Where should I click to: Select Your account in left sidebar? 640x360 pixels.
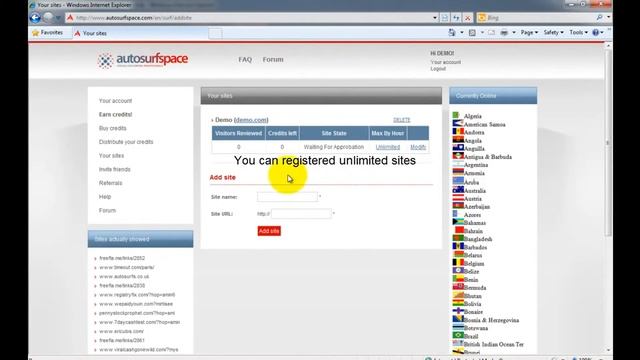click(115, 101)
